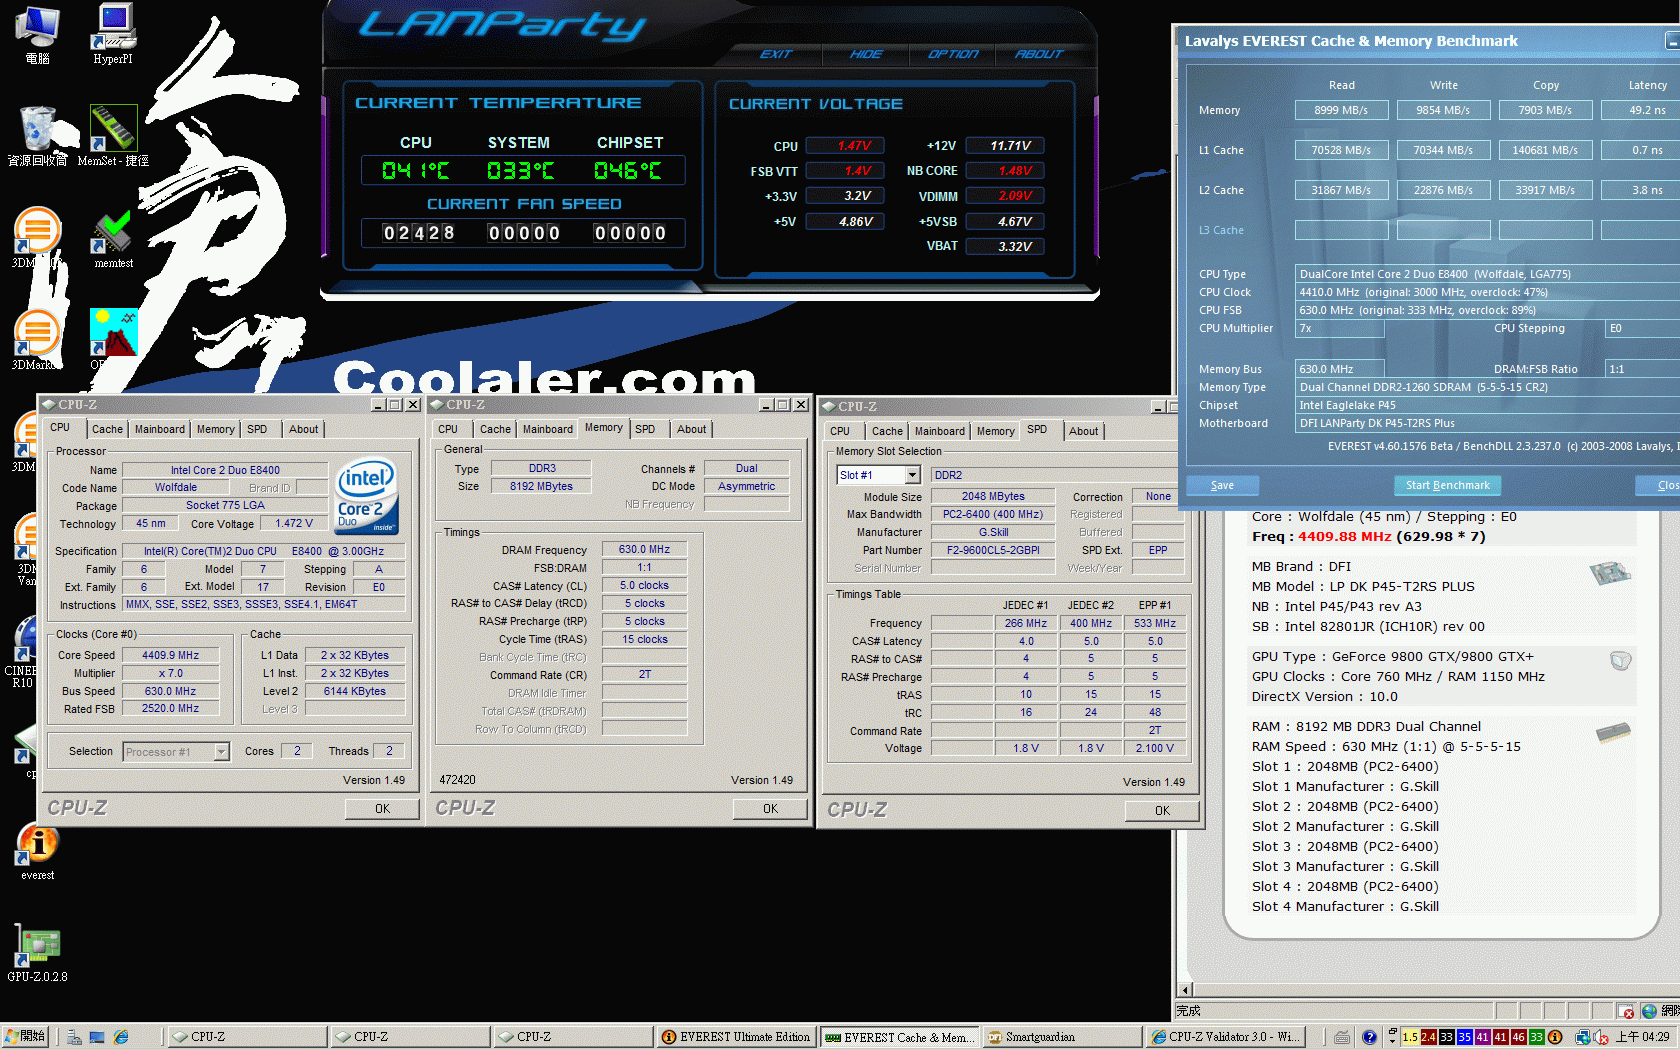This screenshot has width=1680, height=1050.
Task: Click EXIT in the LANParty panel
Action: [x=776, y=54]
